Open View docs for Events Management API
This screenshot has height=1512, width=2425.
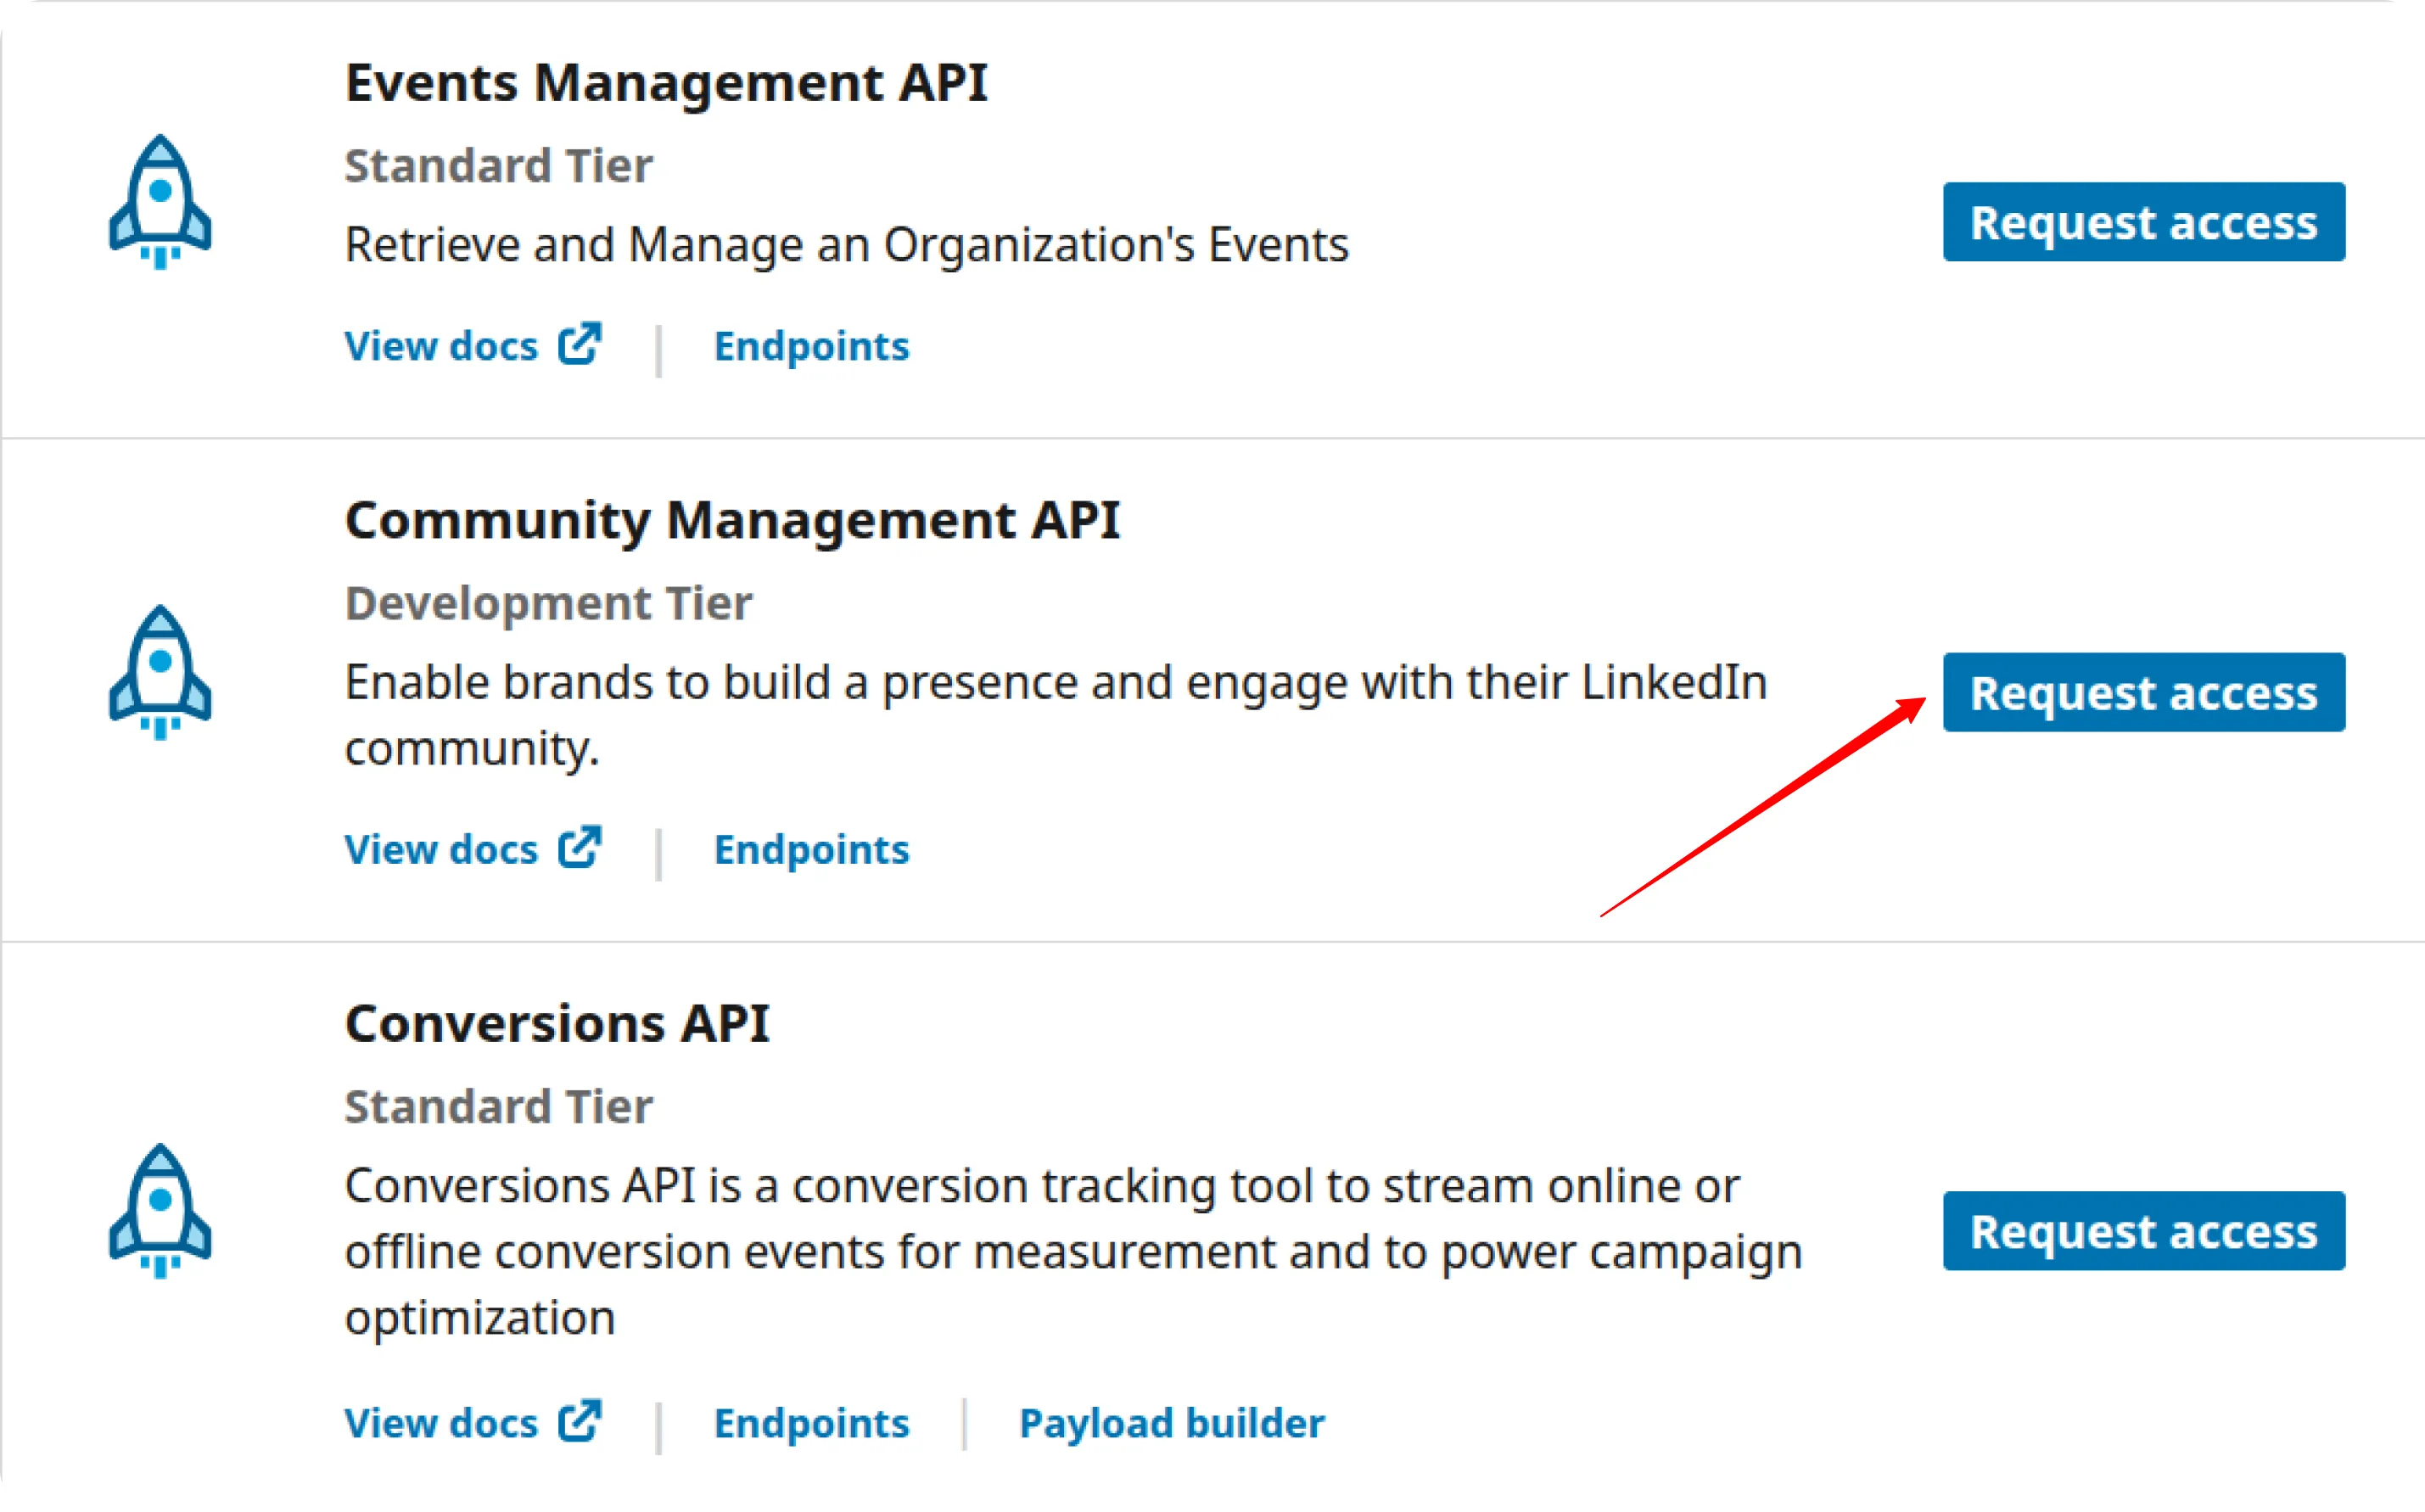(x=443, y=345)
